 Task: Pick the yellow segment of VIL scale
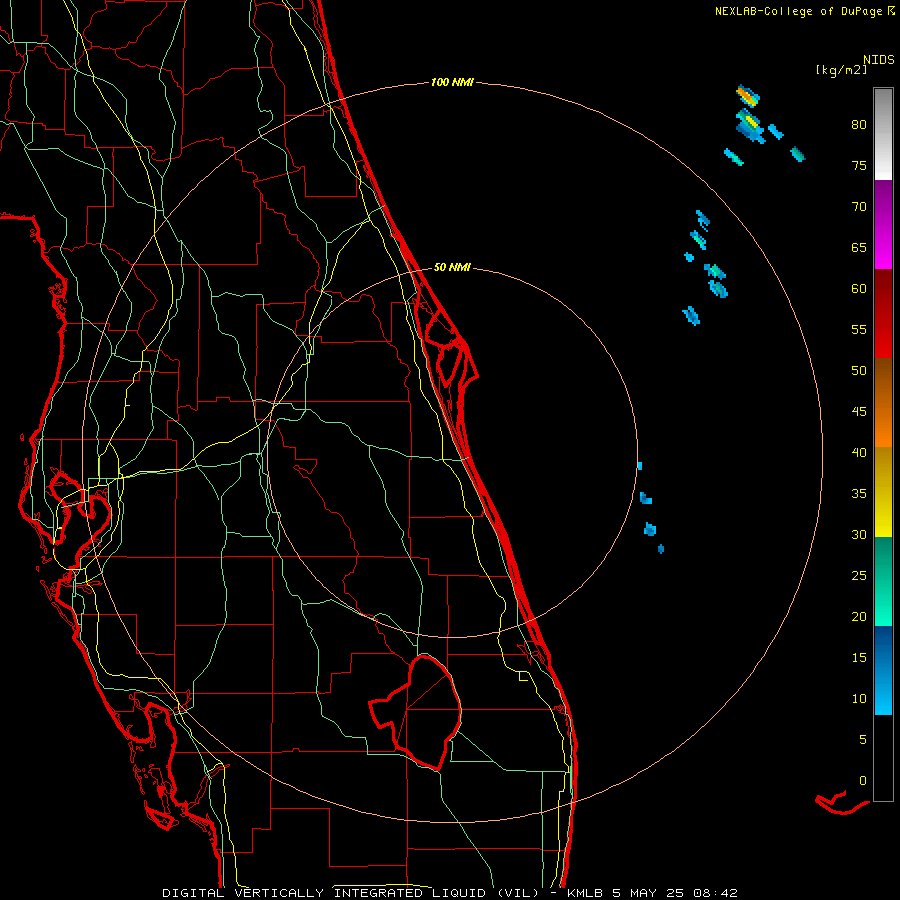[x=883, y=492]
